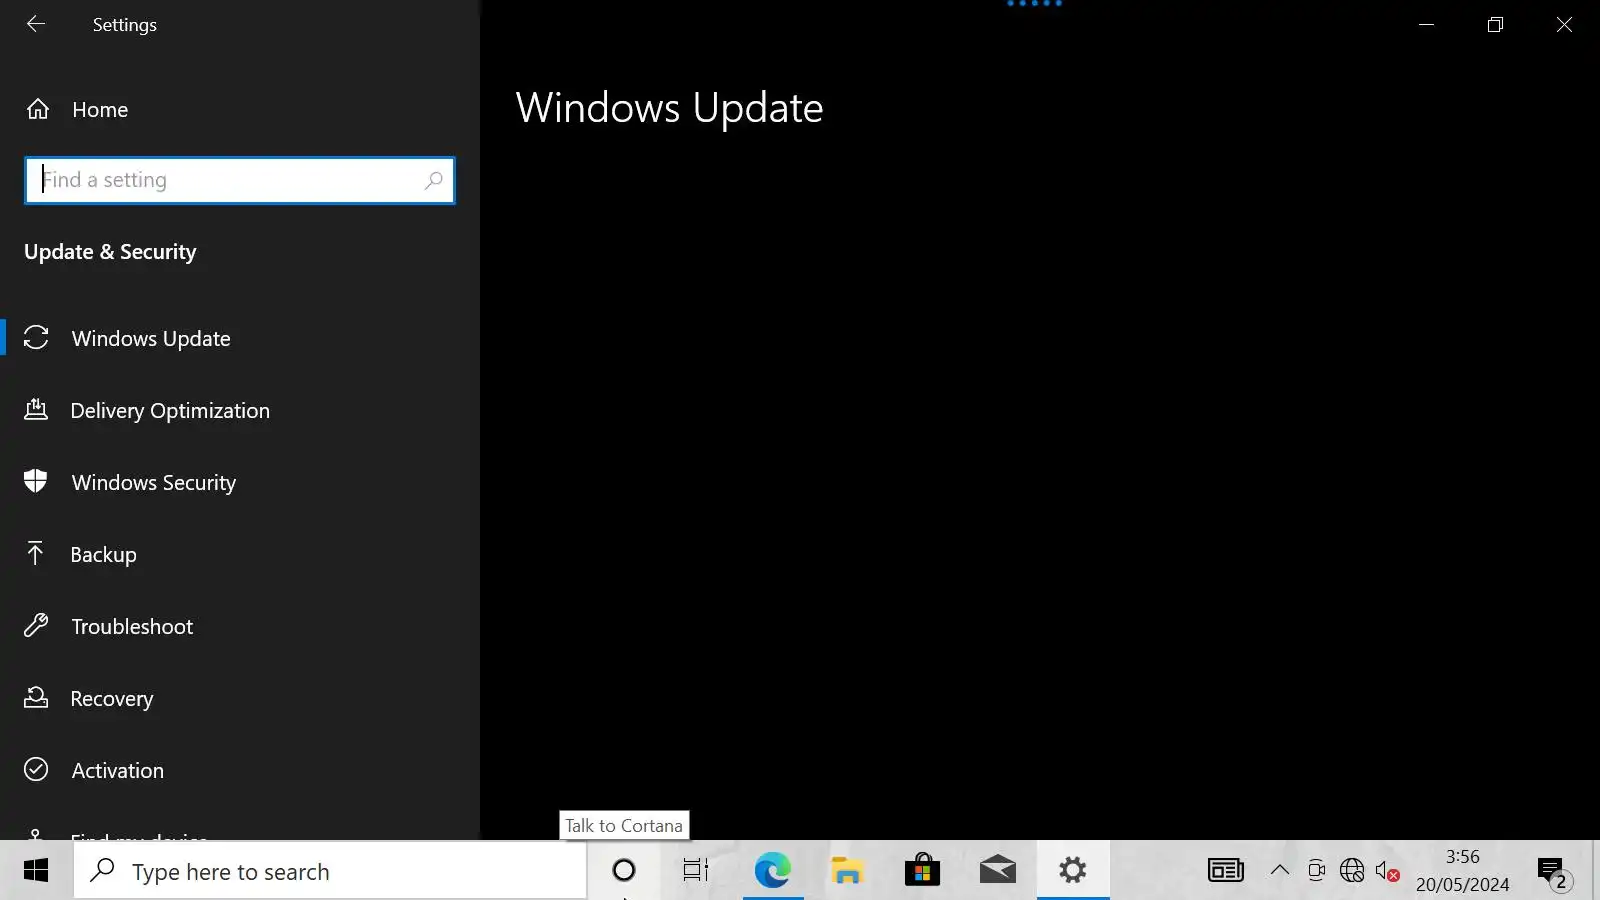Open the Recovery settings page

click(x=240, y=699)
